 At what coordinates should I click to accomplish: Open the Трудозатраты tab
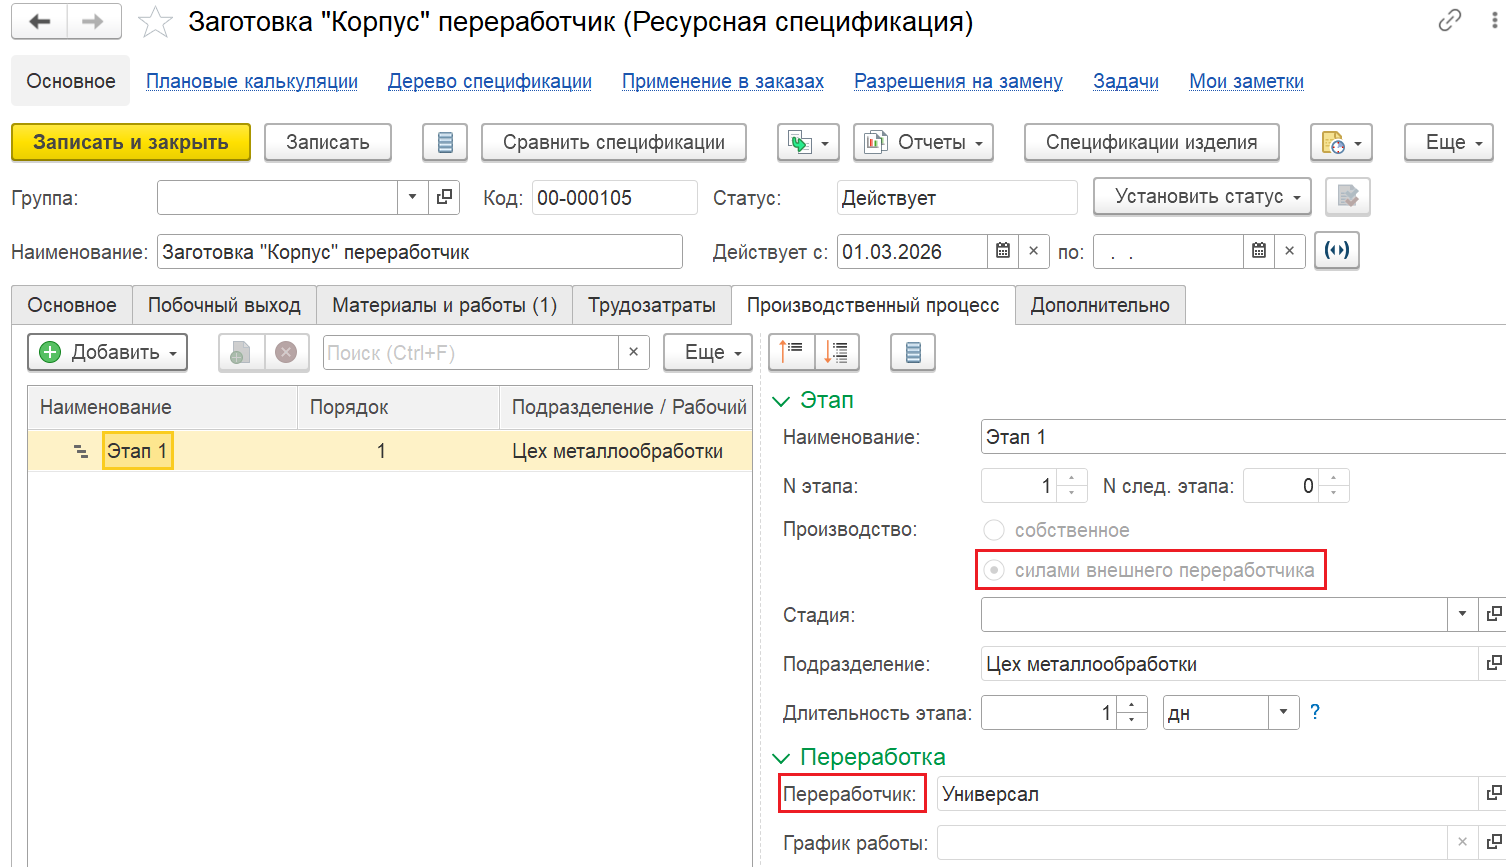tap(652, 305)
